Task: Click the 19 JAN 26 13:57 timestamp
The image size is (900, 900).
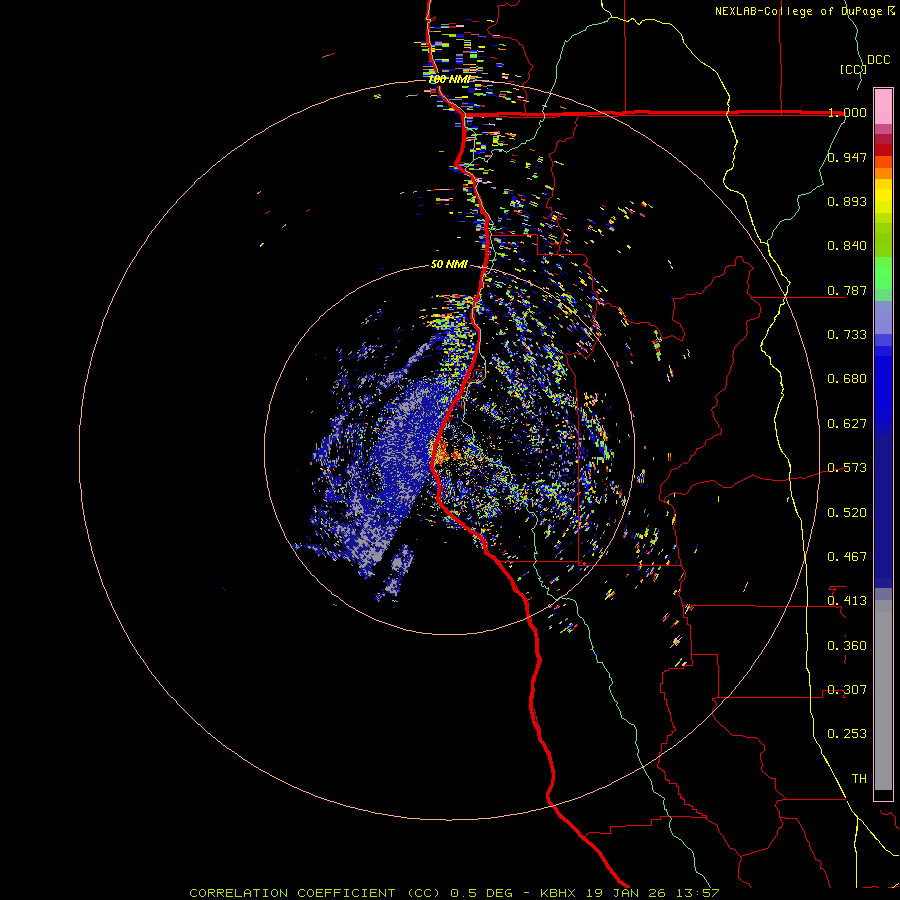Action: click(x=653, y=893)
